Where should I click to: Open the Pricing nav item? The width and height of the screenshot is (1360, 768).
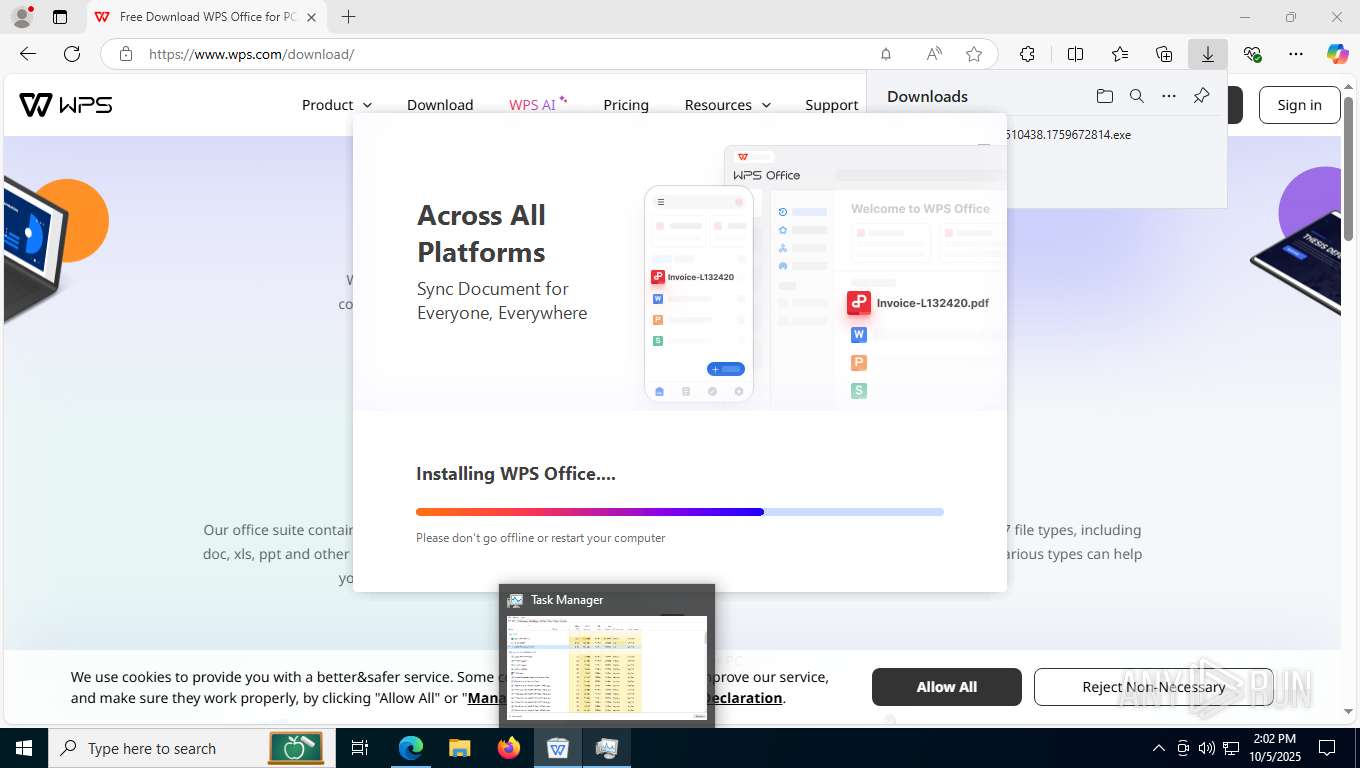(626, 105)
